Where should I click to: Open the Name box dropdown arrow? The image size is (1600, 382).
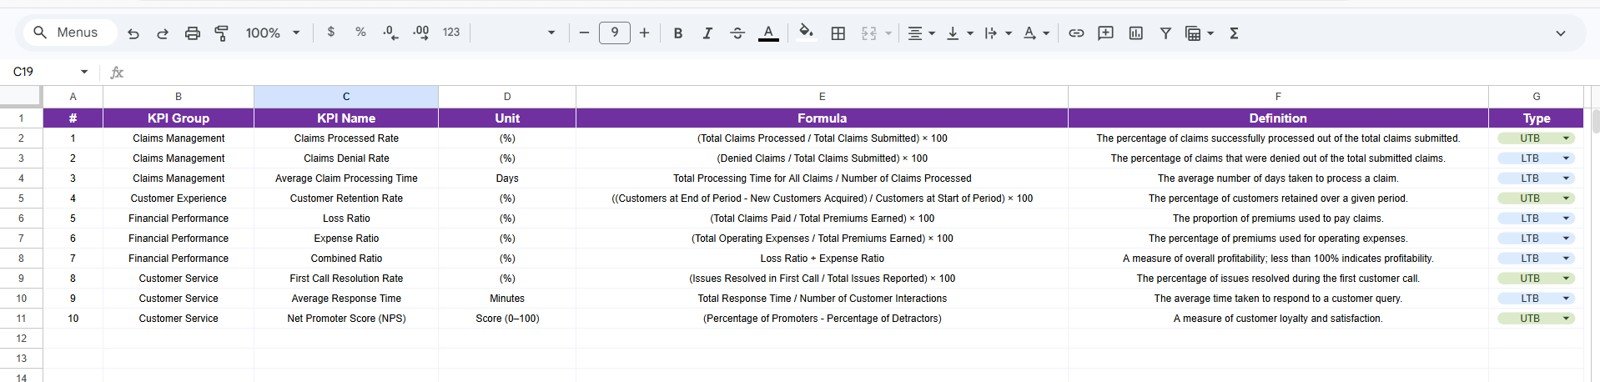coord(84,72)
